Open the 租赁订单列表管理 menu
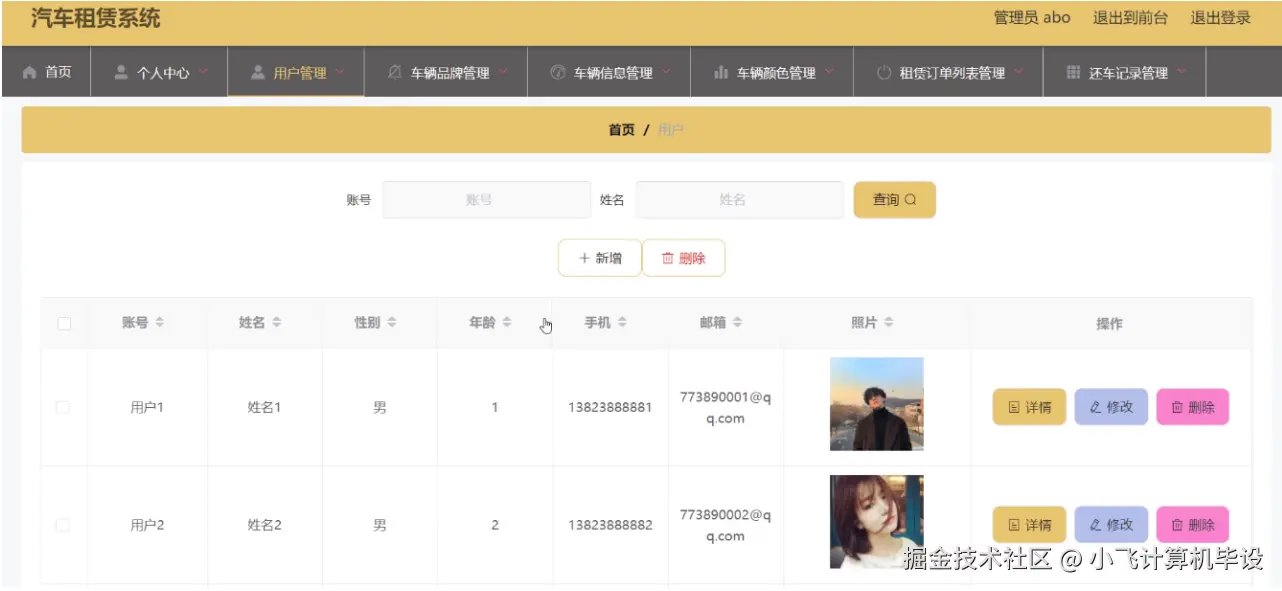Screen dimensions: 1282x591 948,72
